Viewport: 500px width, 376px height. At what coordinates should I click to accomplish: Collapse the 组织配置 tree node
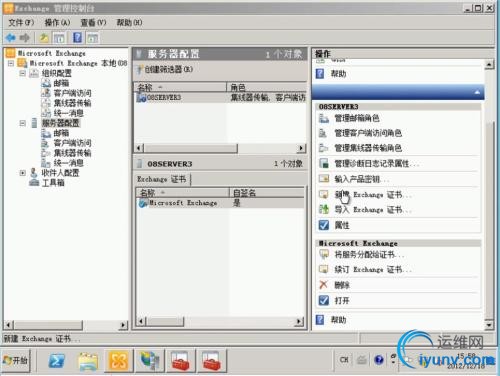[x=22, y=73]
